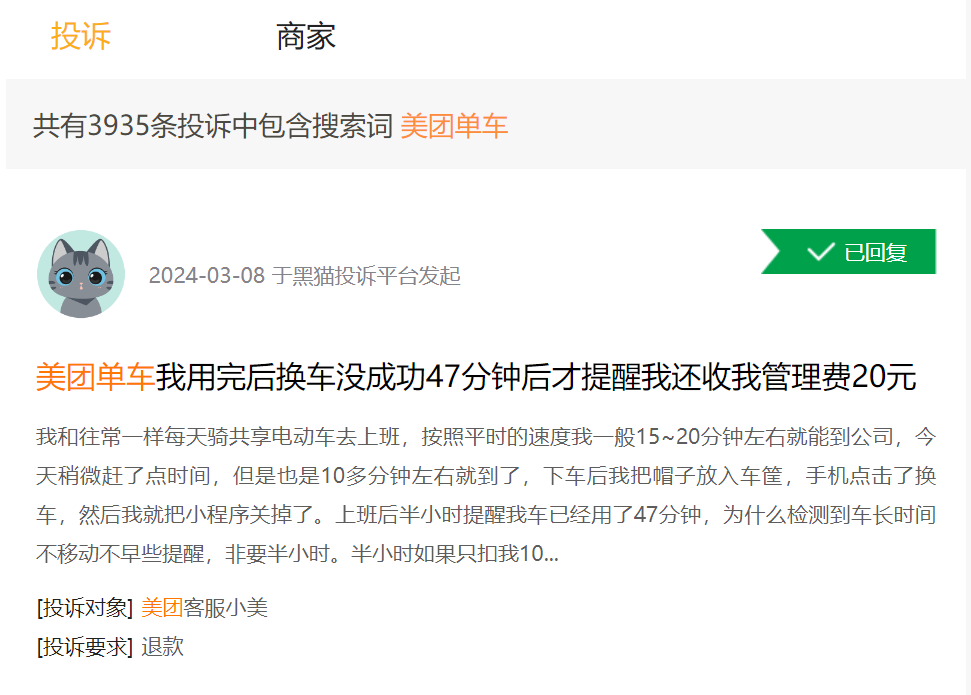Open the complaint title about 管理费20元
This screenshot has width=971, height=695.
coord(535,377)
